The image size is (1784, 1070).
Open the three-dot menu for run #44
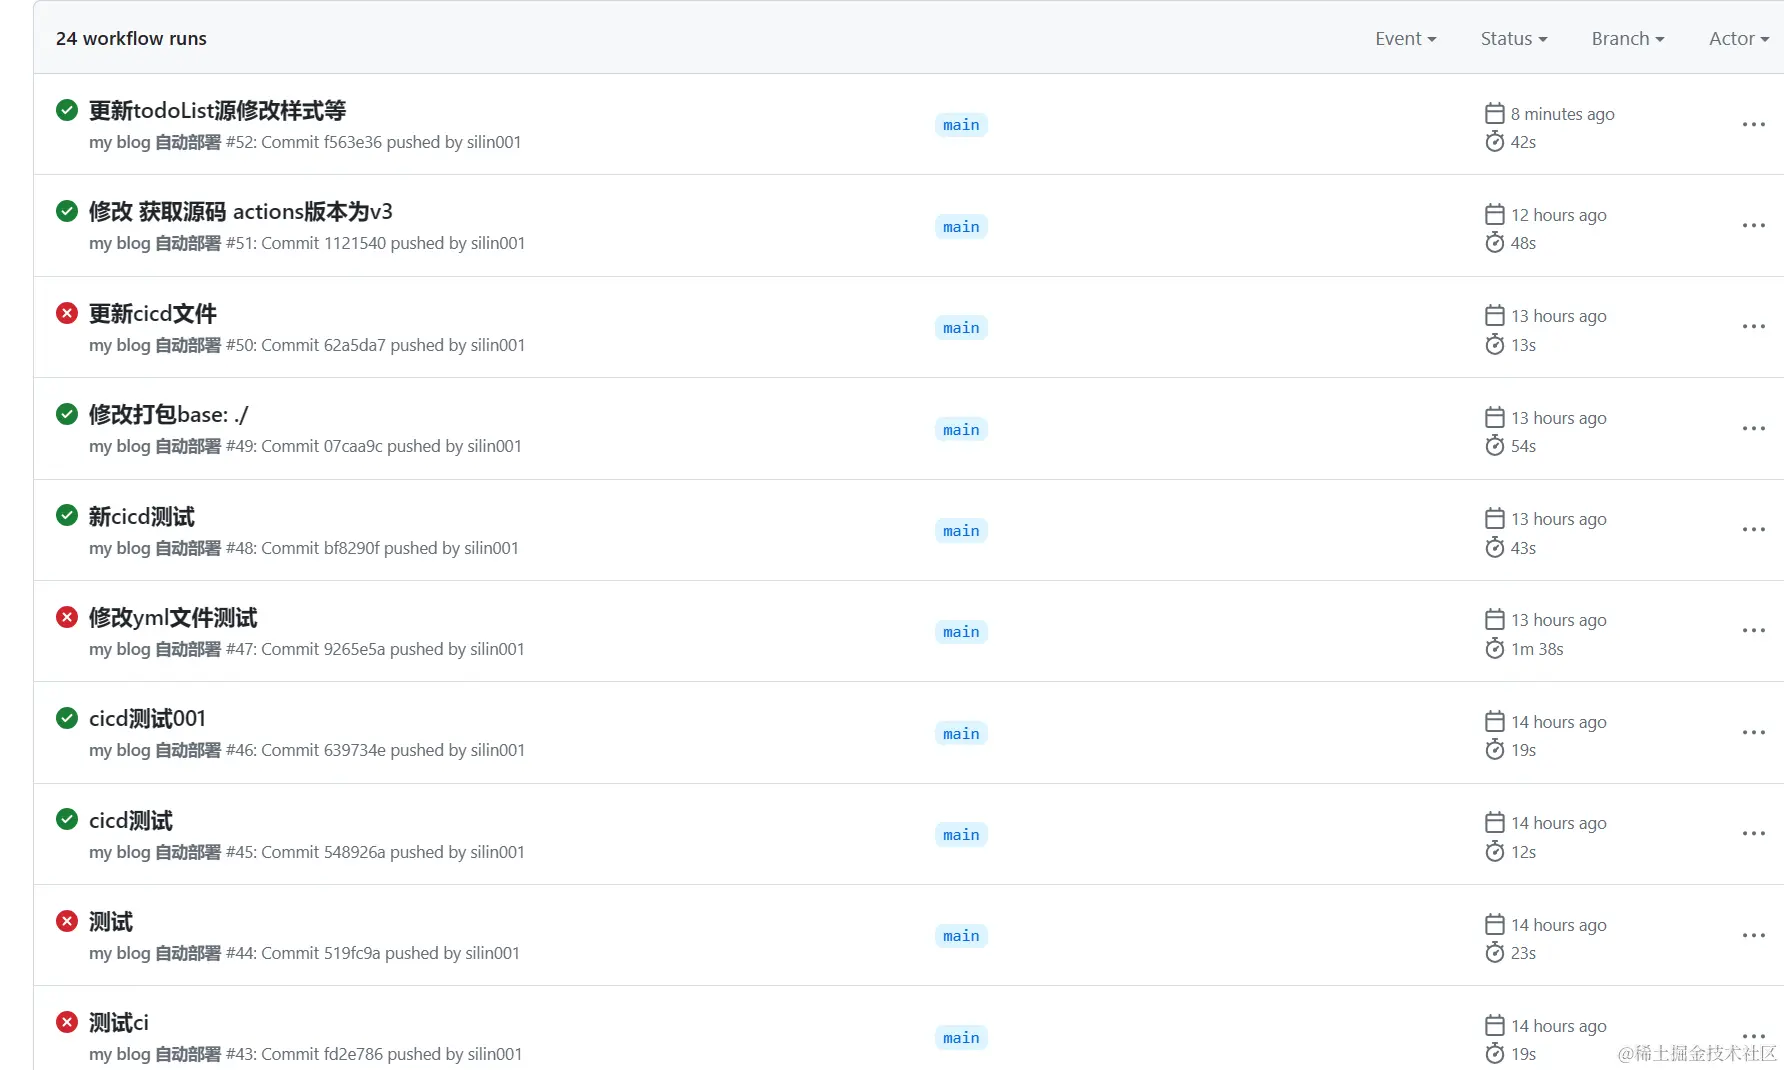pos(1753,936)
